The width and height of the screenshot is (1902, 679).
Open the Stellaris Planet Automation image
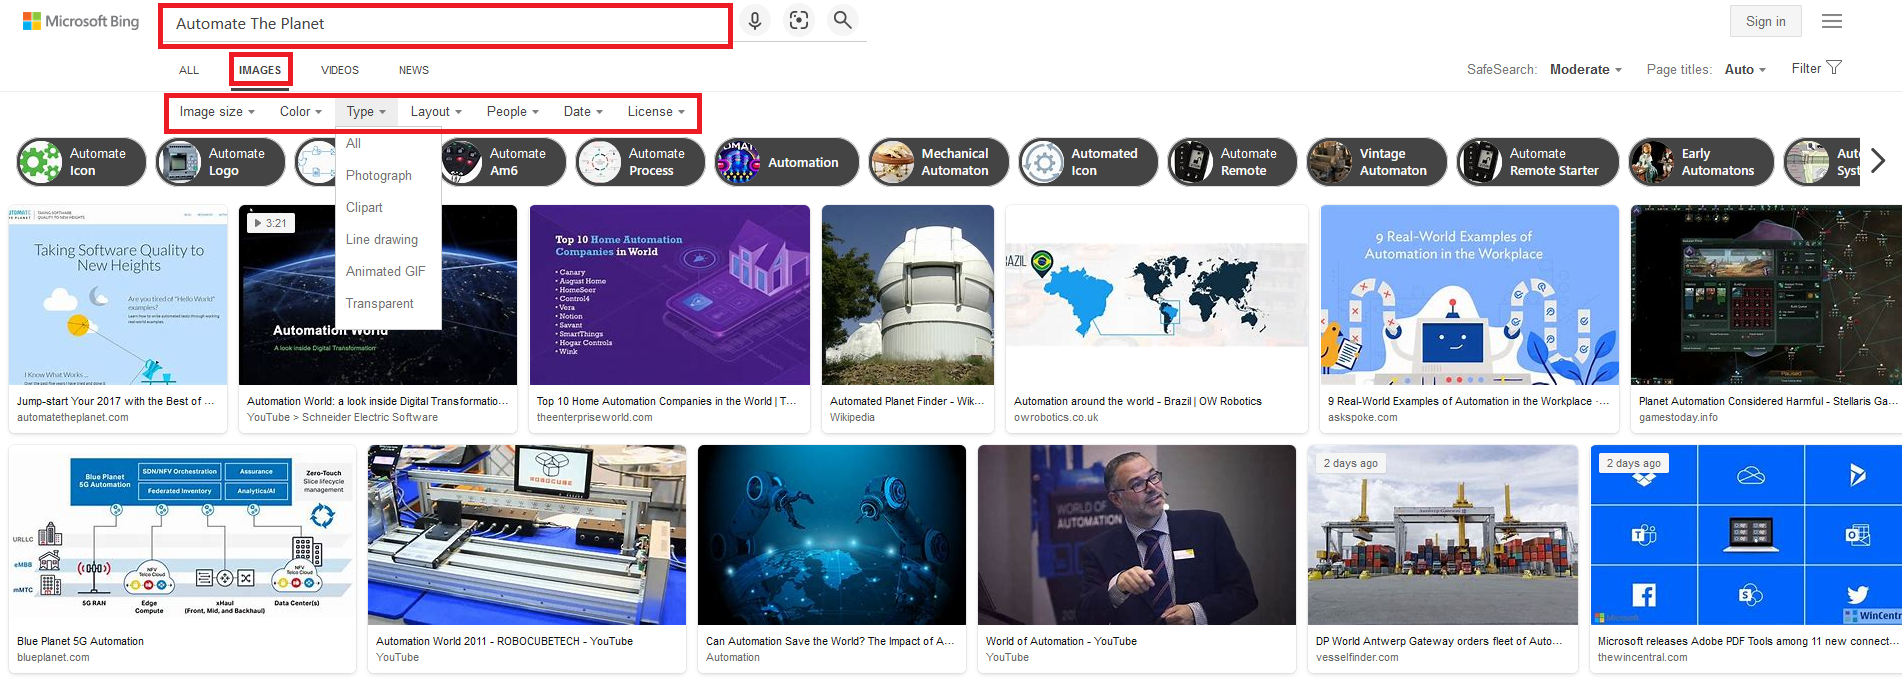(x=1766, y=295)
